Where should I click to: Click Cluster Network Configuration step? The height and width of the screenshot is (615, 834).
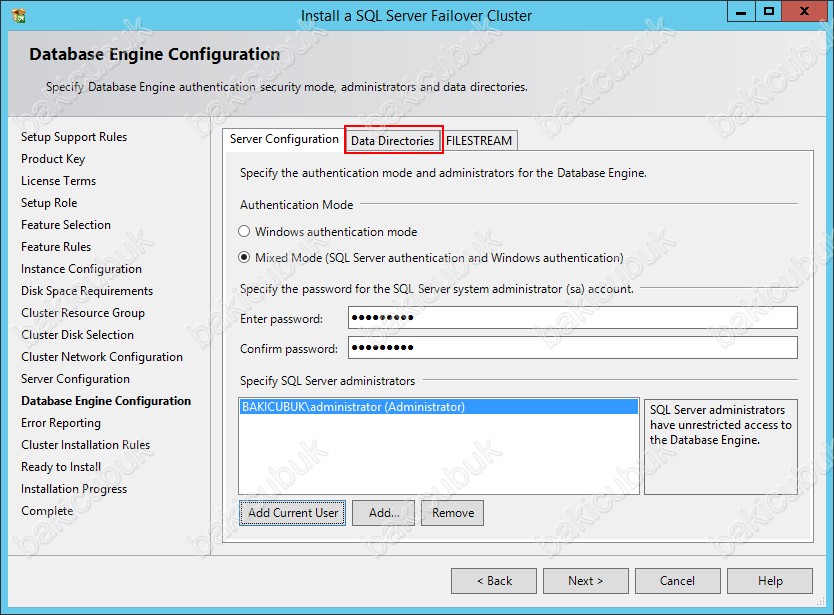102,356
